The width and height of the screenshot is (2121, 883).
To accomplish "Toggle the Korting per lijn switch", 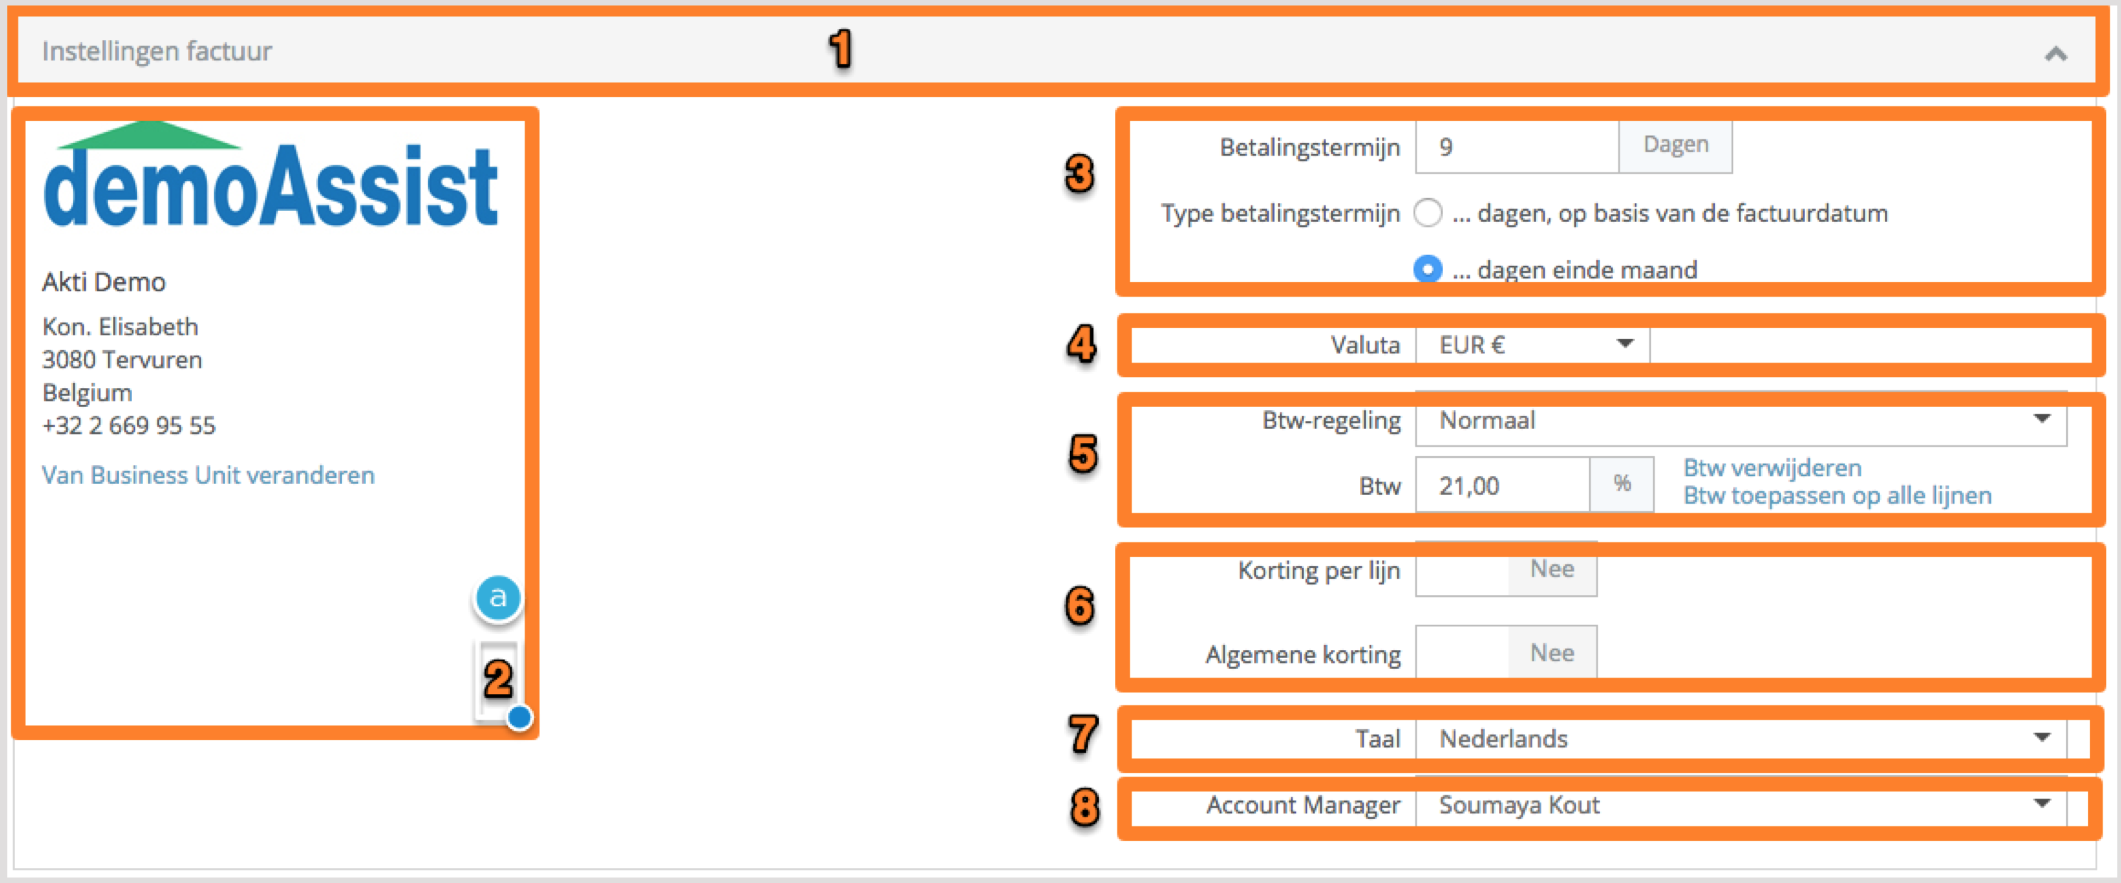I will click(x=1506, y=569).
